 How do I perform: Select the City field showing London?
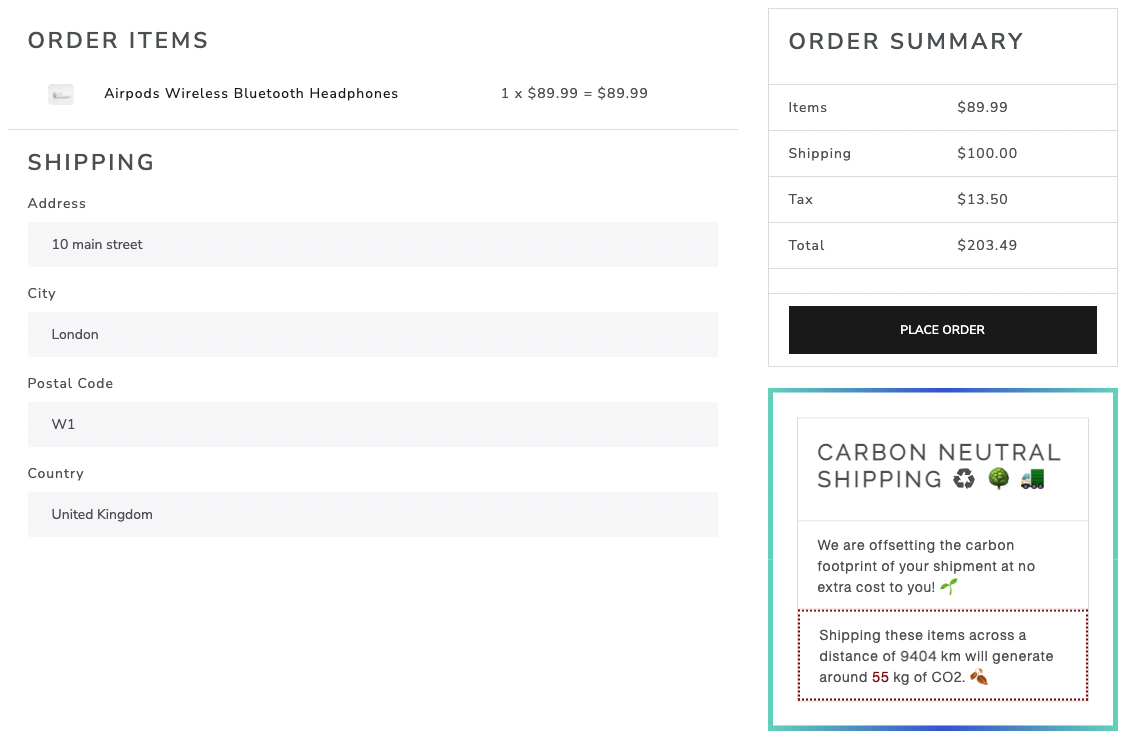pyautogui.click(x=372, y=334)
